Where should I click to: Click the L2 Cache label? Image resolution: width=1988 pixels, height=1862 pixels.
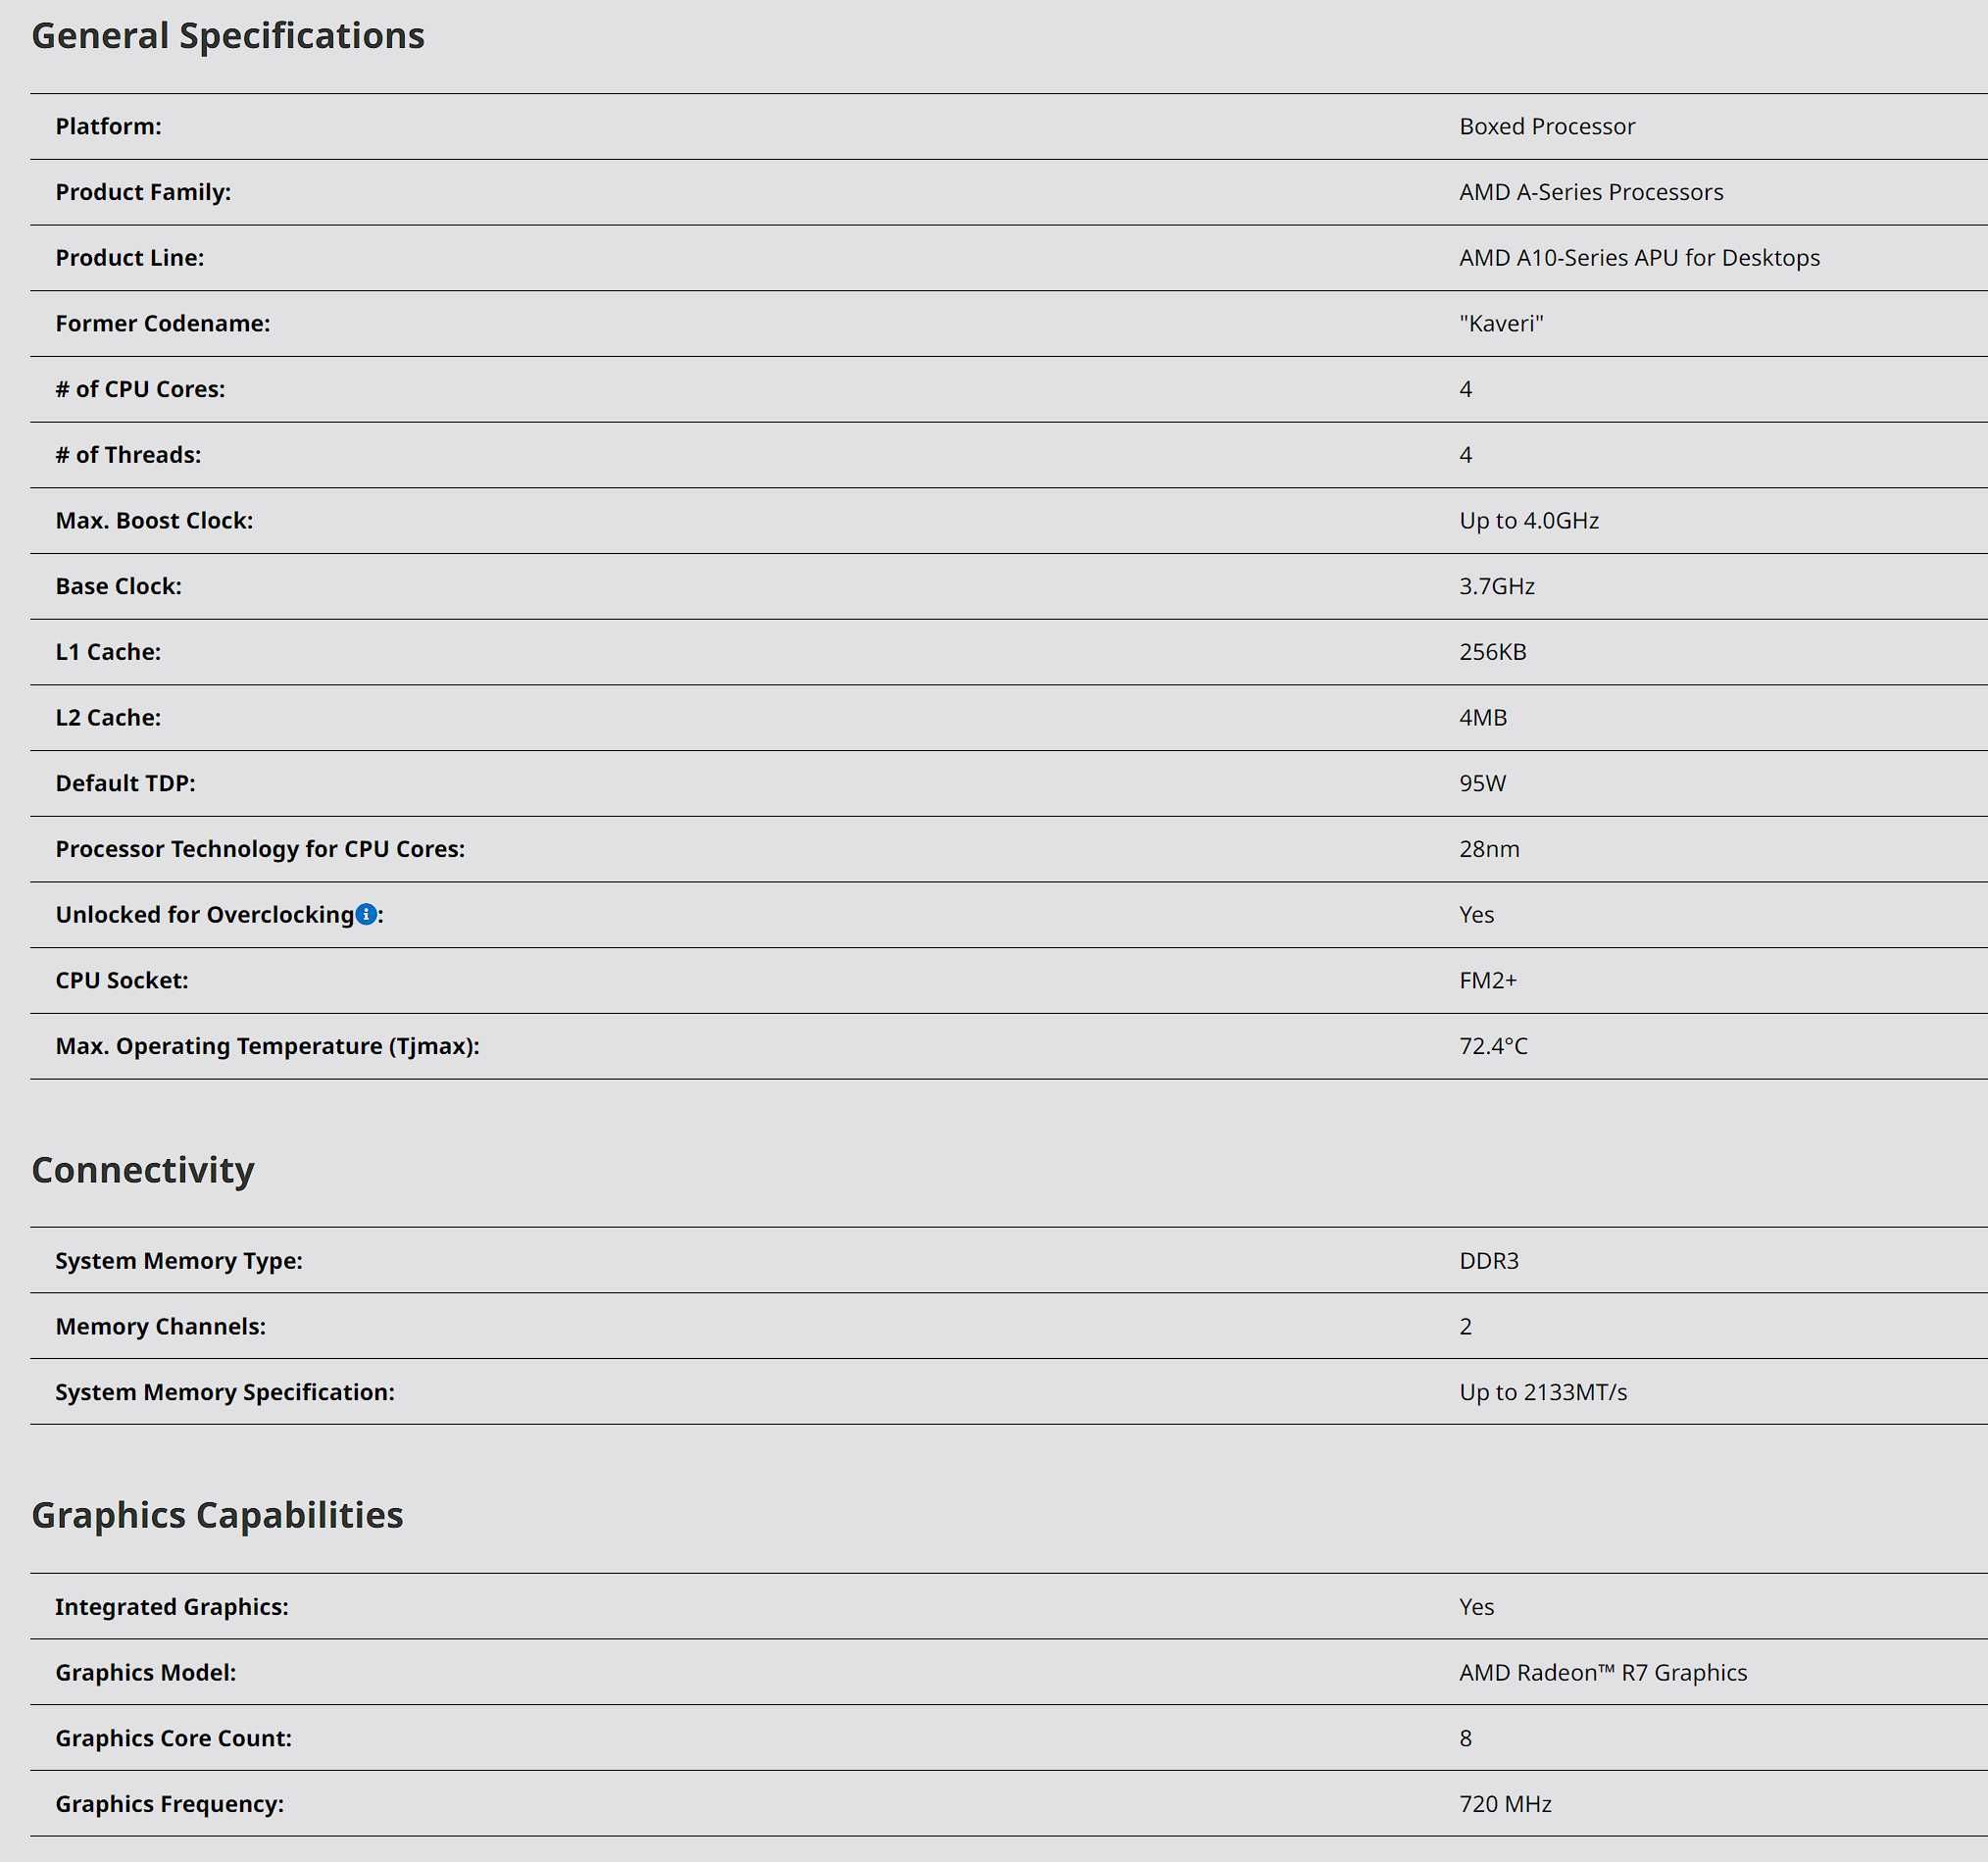pyautogui.click(x=108, y=717)
